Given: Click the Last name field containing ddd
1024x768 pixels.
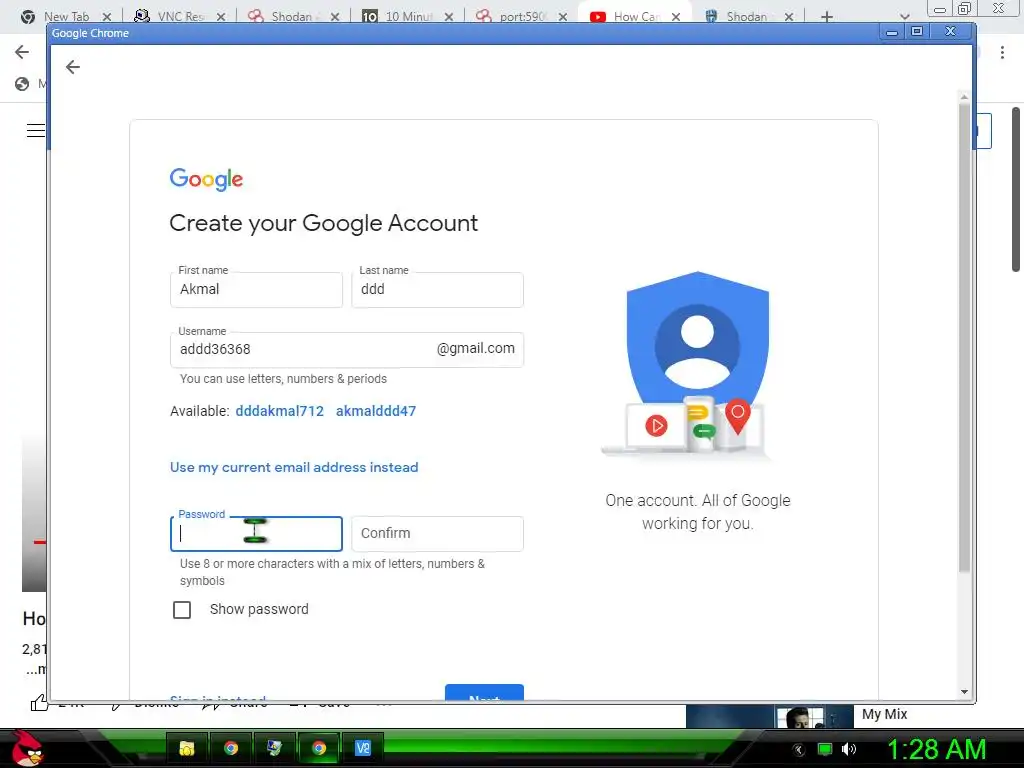Looking at the screenshot, I should [x=437, y=290].
